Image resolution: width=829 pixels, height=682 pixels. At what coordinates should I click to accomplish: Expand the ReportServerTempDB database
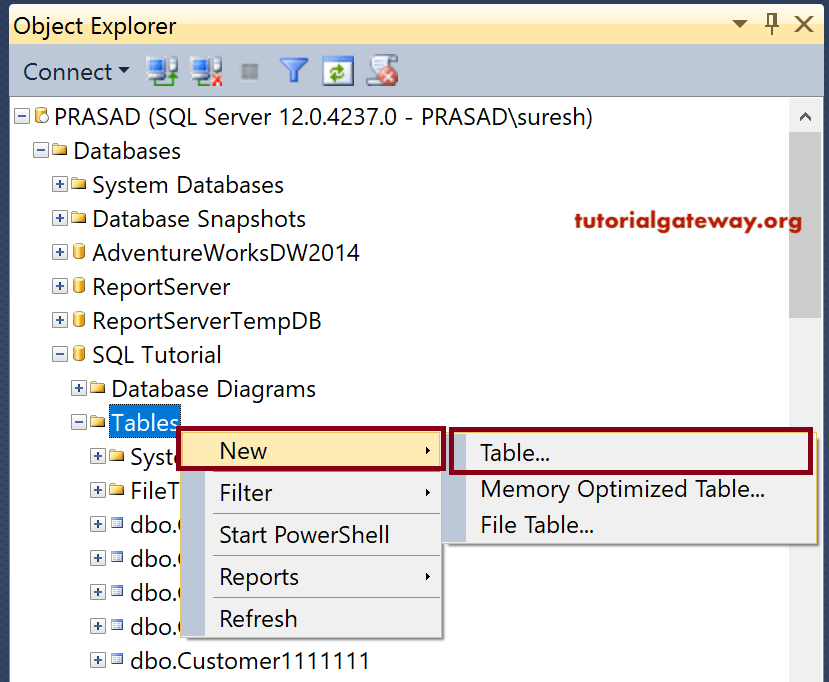pyautogui.click(x=60, y=320)
